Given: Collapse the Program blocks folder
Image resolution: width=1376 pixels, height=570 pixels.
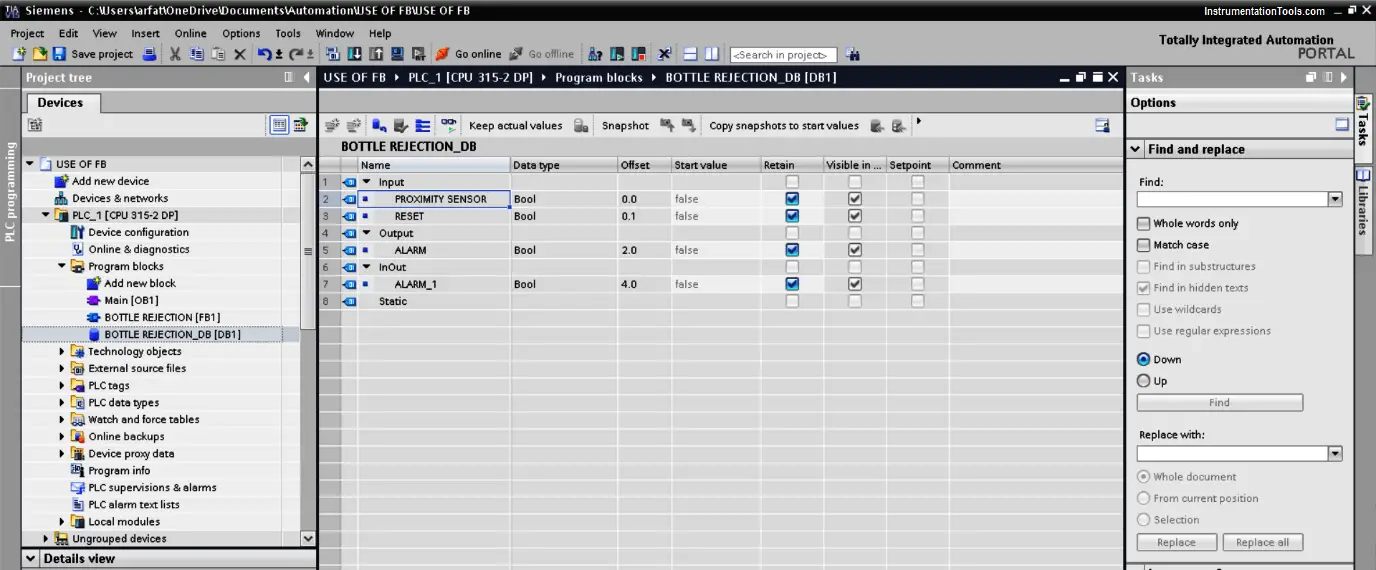Looking at the screenshot, I should (x=61, y=266).
